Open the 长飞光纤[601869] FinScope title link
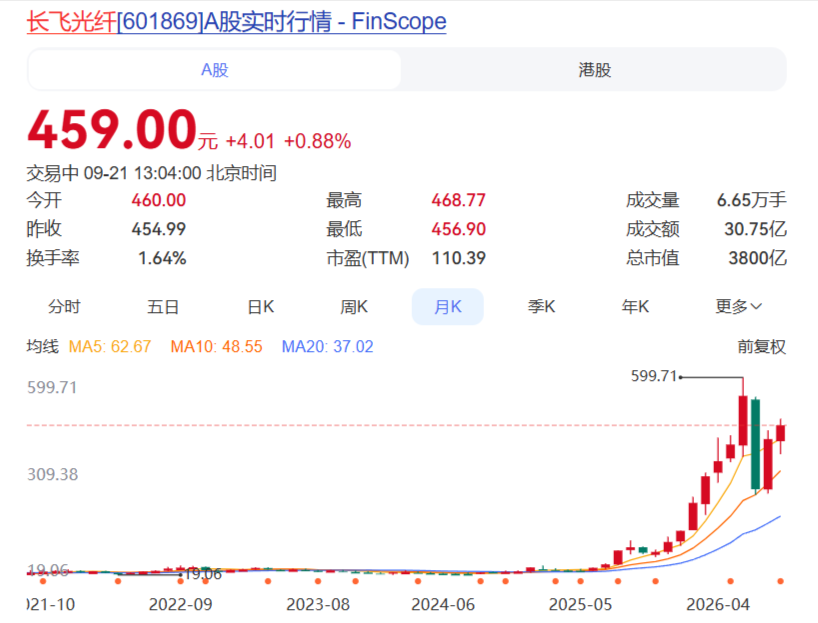The width and height of the screenshot is (818, 623). click(x=236, y=22)
